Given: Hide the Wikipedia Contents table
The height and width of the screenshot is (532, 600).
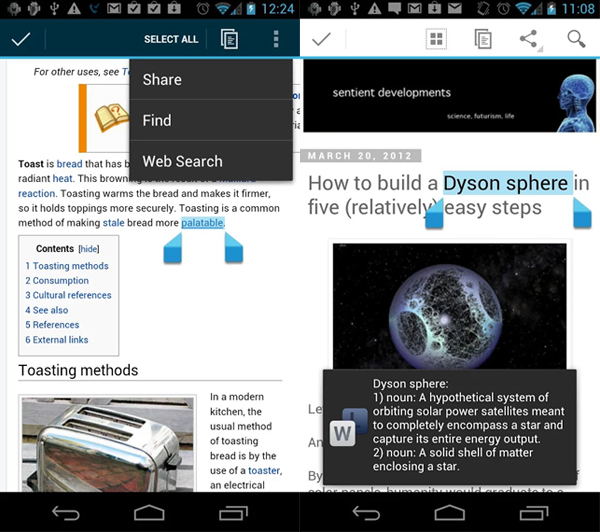Looking at the screenshot, I should point(89,249).
